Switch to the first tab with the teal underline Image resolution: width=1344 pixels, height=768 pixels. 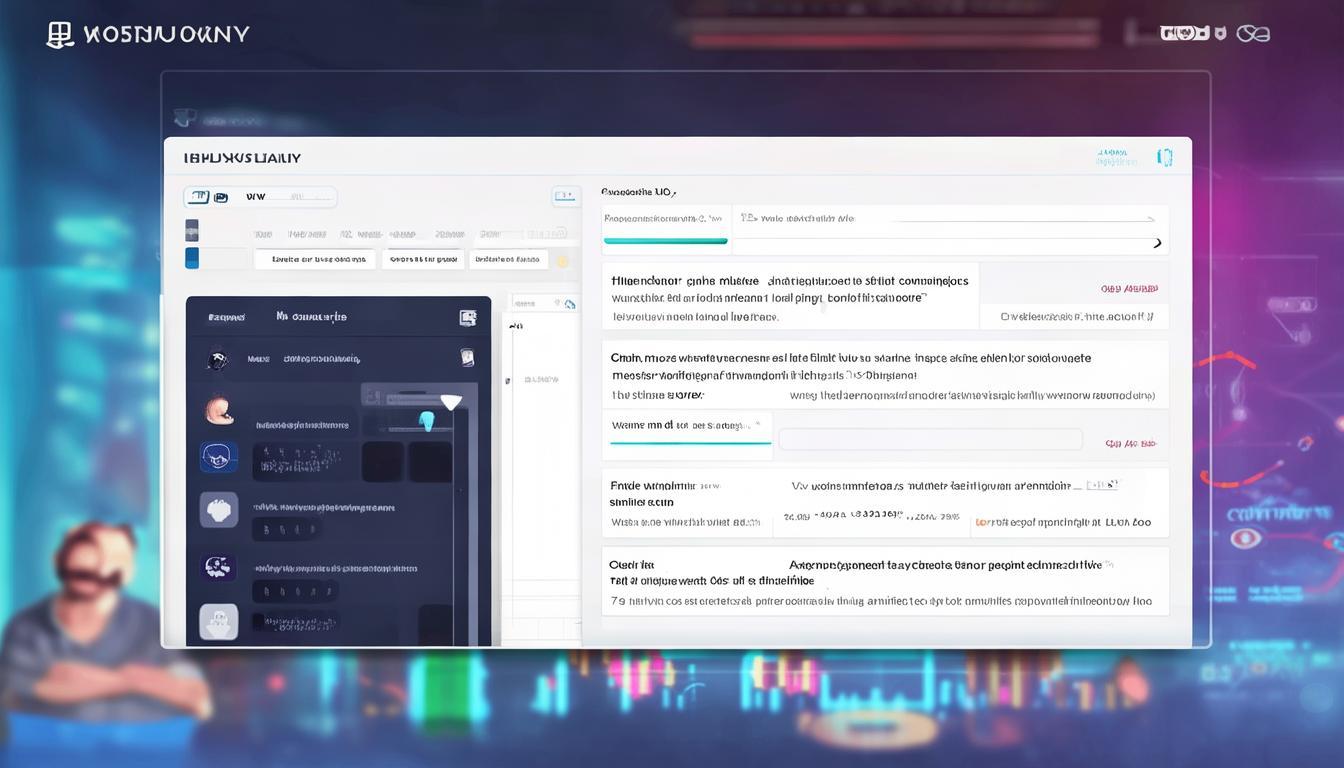pyautogui.click(x=665, y=228)
